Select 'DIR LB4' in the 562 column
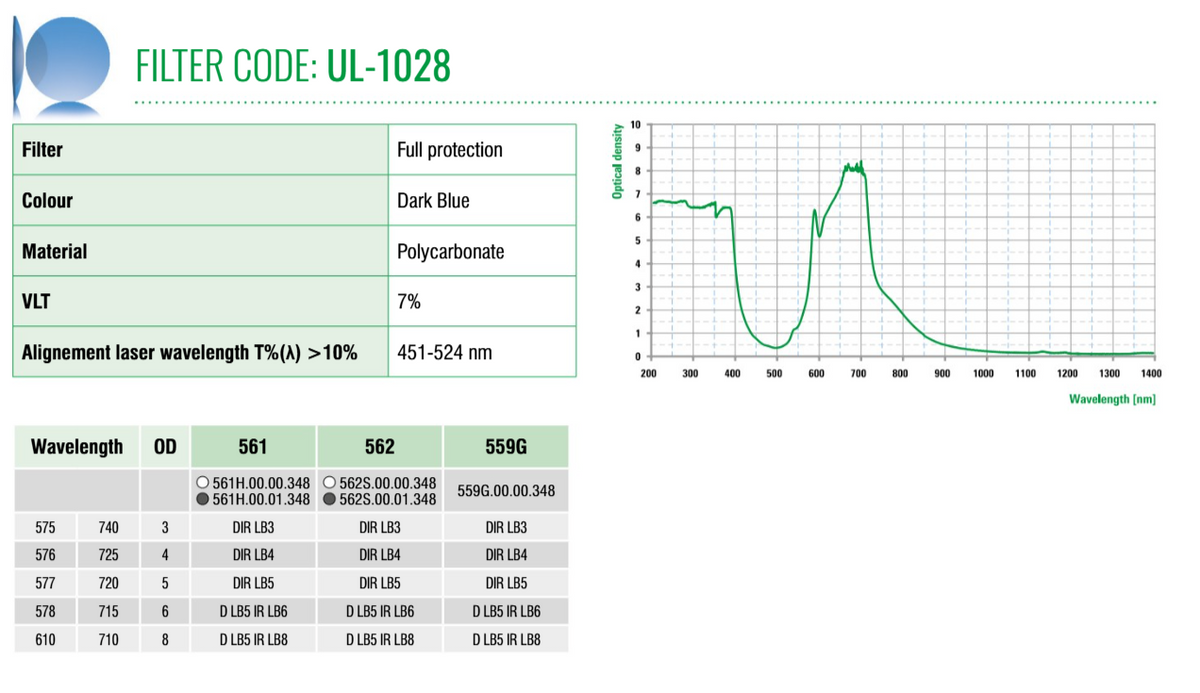The width and height of the screenshot is (1200, 693). [380, 555]
